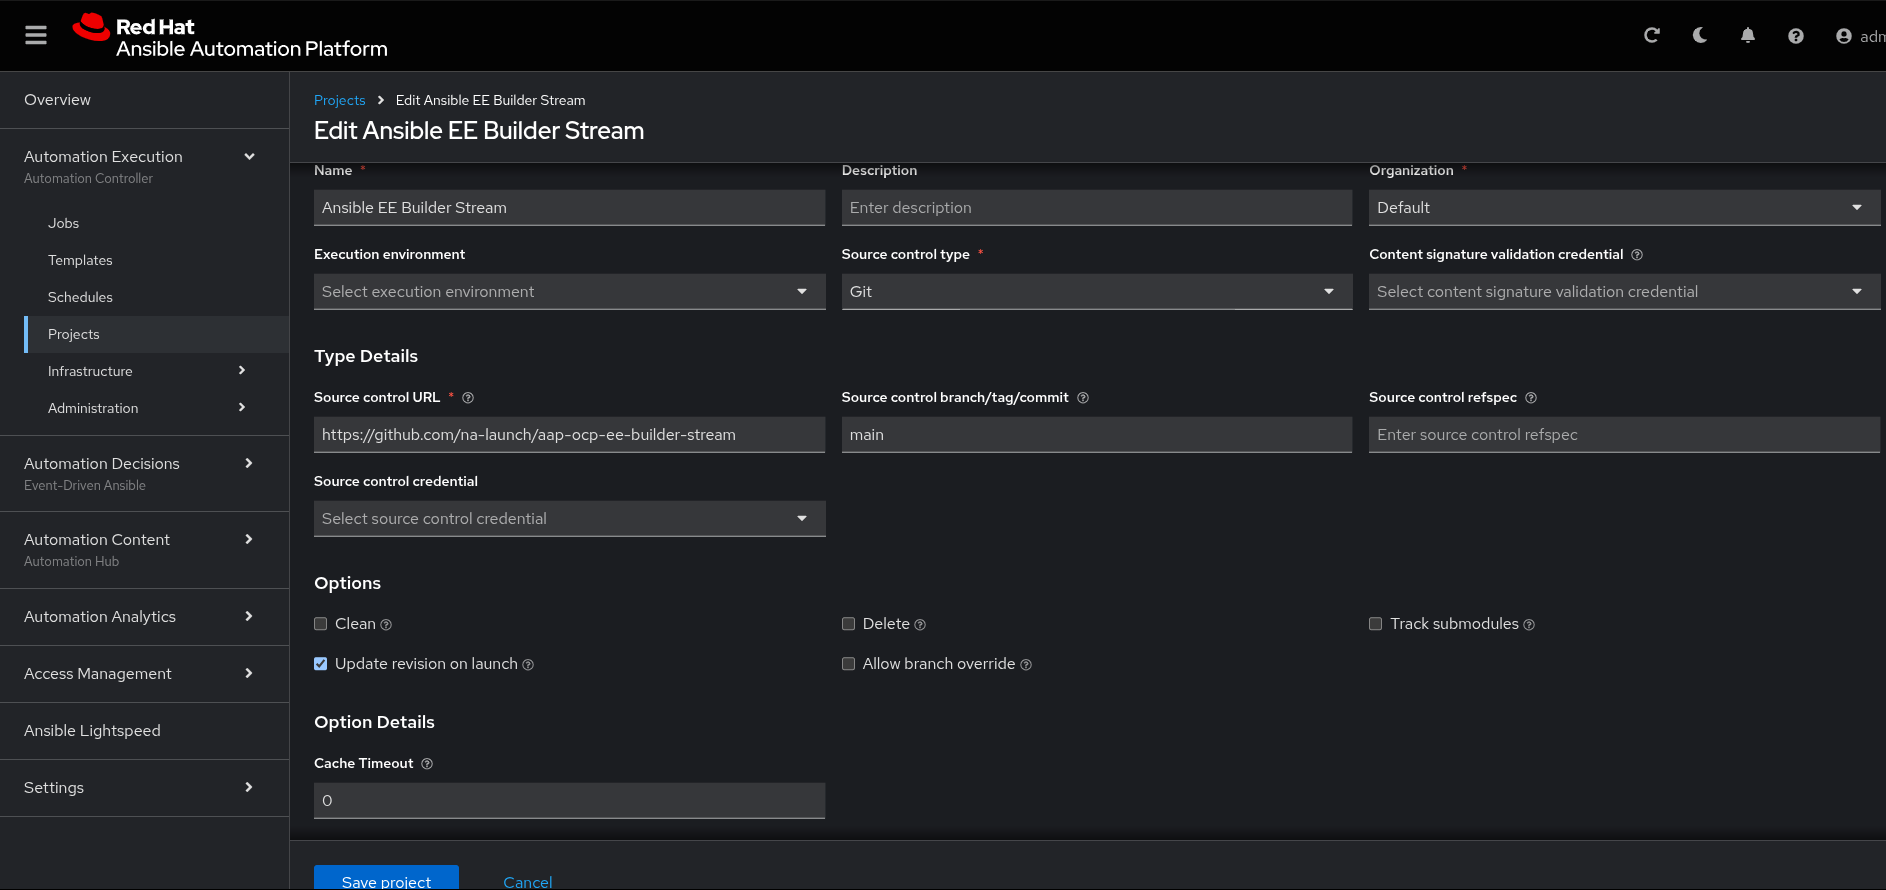The width and height of the screenshot is (1886, 890).
Task: Go to Jobs in sidebar
Action: (63, 223)
